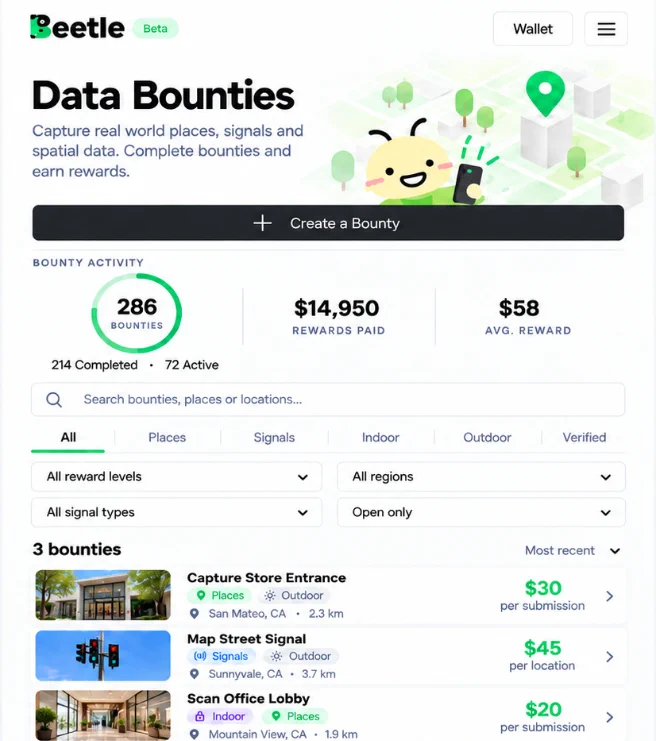The width and height of the screenshot is (656, 741).
Task: Click plus icon on Create a Bounty
Action: pyautogui.click(x=262, y=223)
